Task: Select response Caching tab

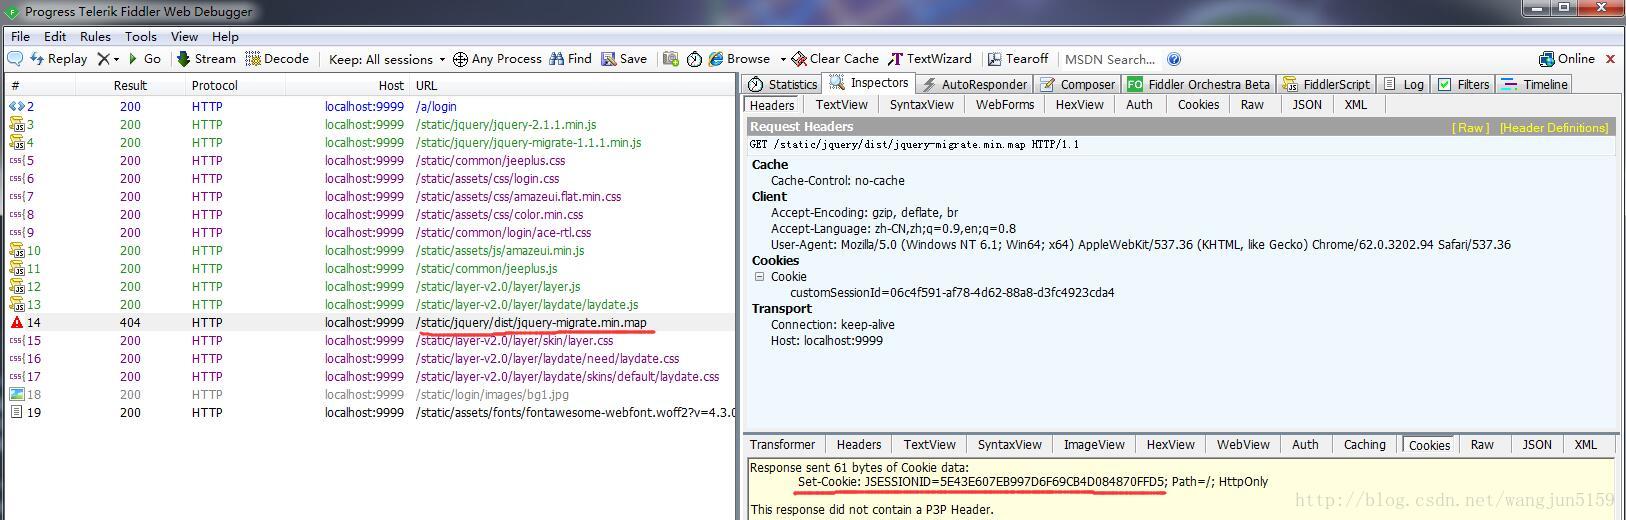Action: (1365, 444)
